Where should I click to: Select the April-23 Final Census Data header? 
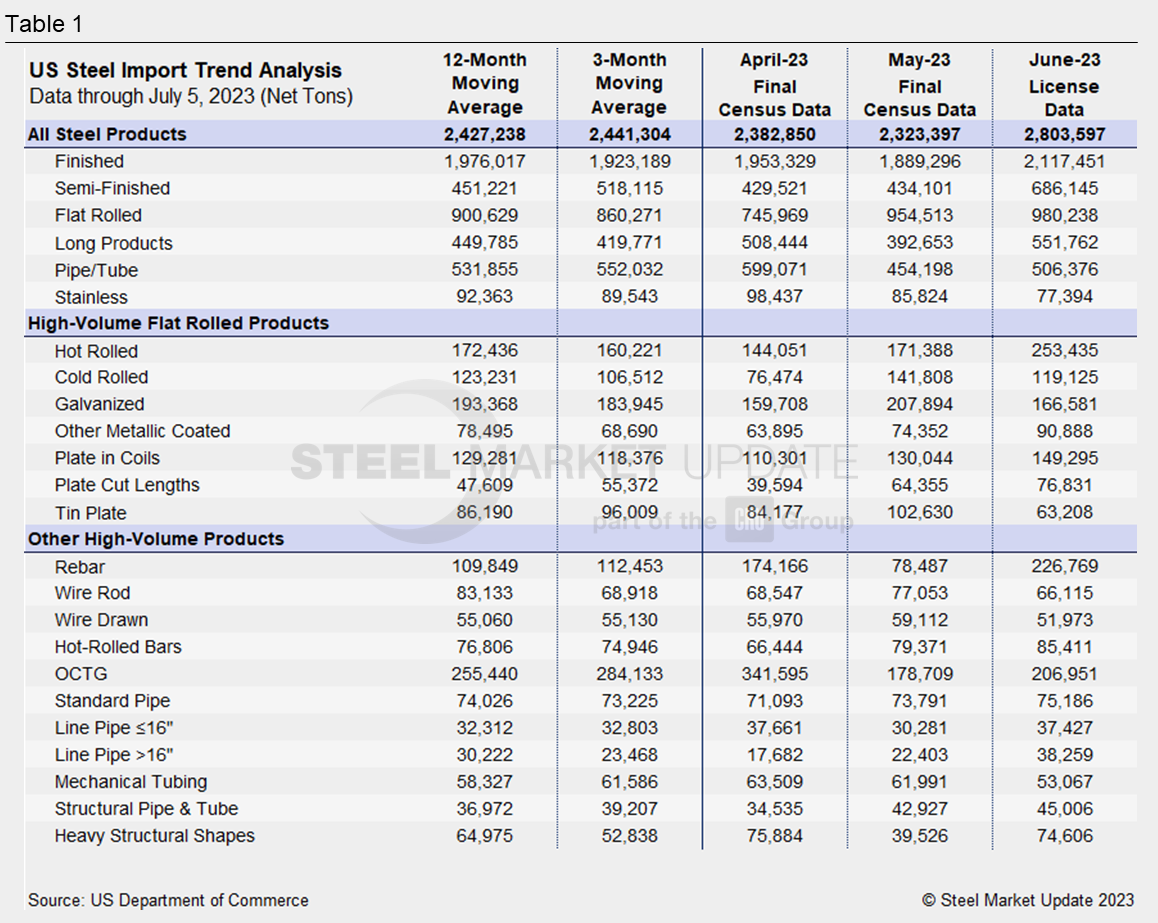click(x=774, y=85)
